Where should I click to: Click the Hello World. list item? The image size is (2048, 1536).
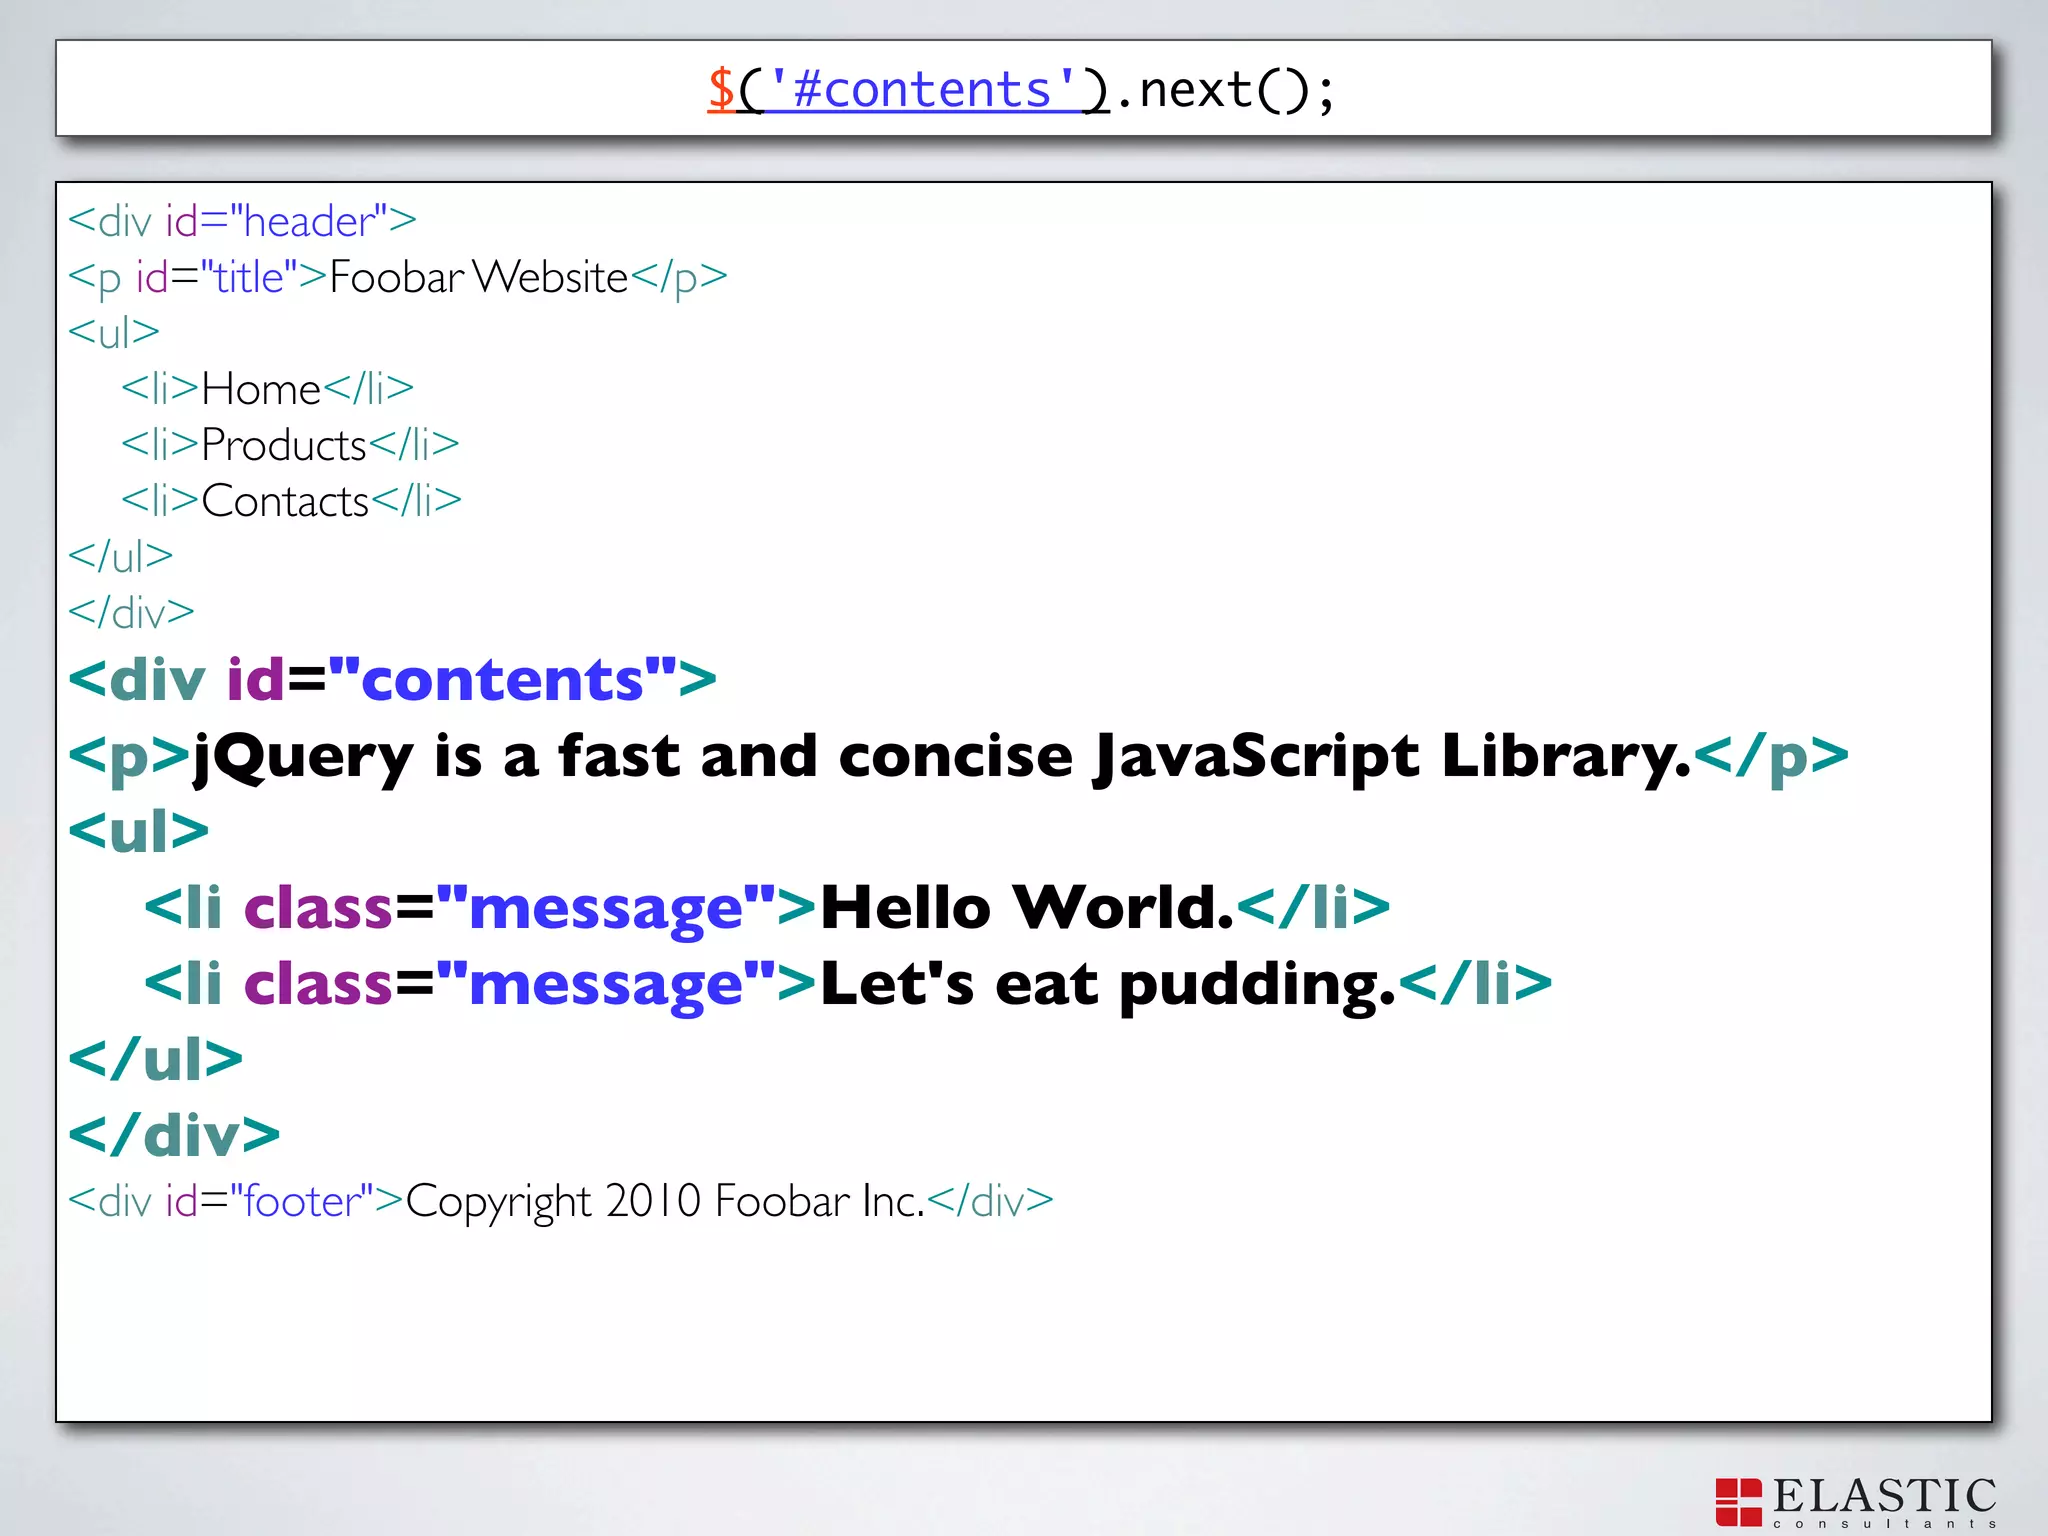point(767,908)
